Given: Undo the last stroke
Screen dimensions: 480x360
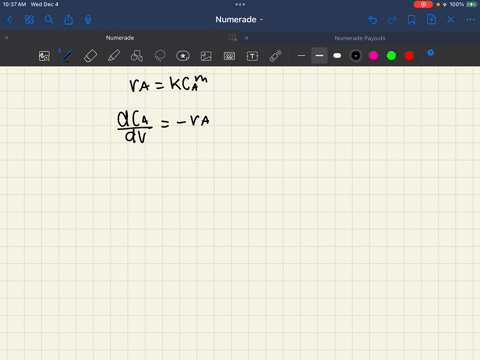Looking at the screenshot, I should (x=373, y=20).
